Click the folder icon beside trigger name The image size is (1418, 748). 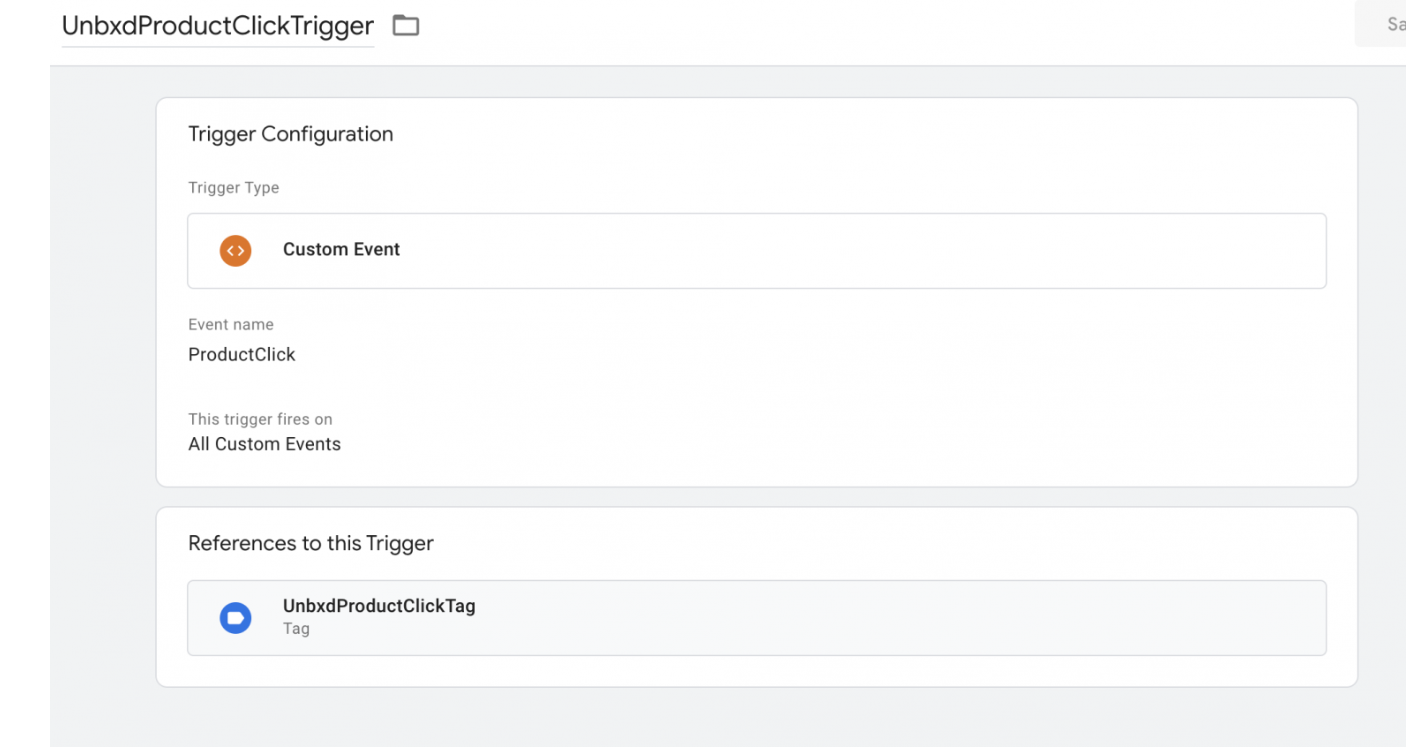pos(405,25)
